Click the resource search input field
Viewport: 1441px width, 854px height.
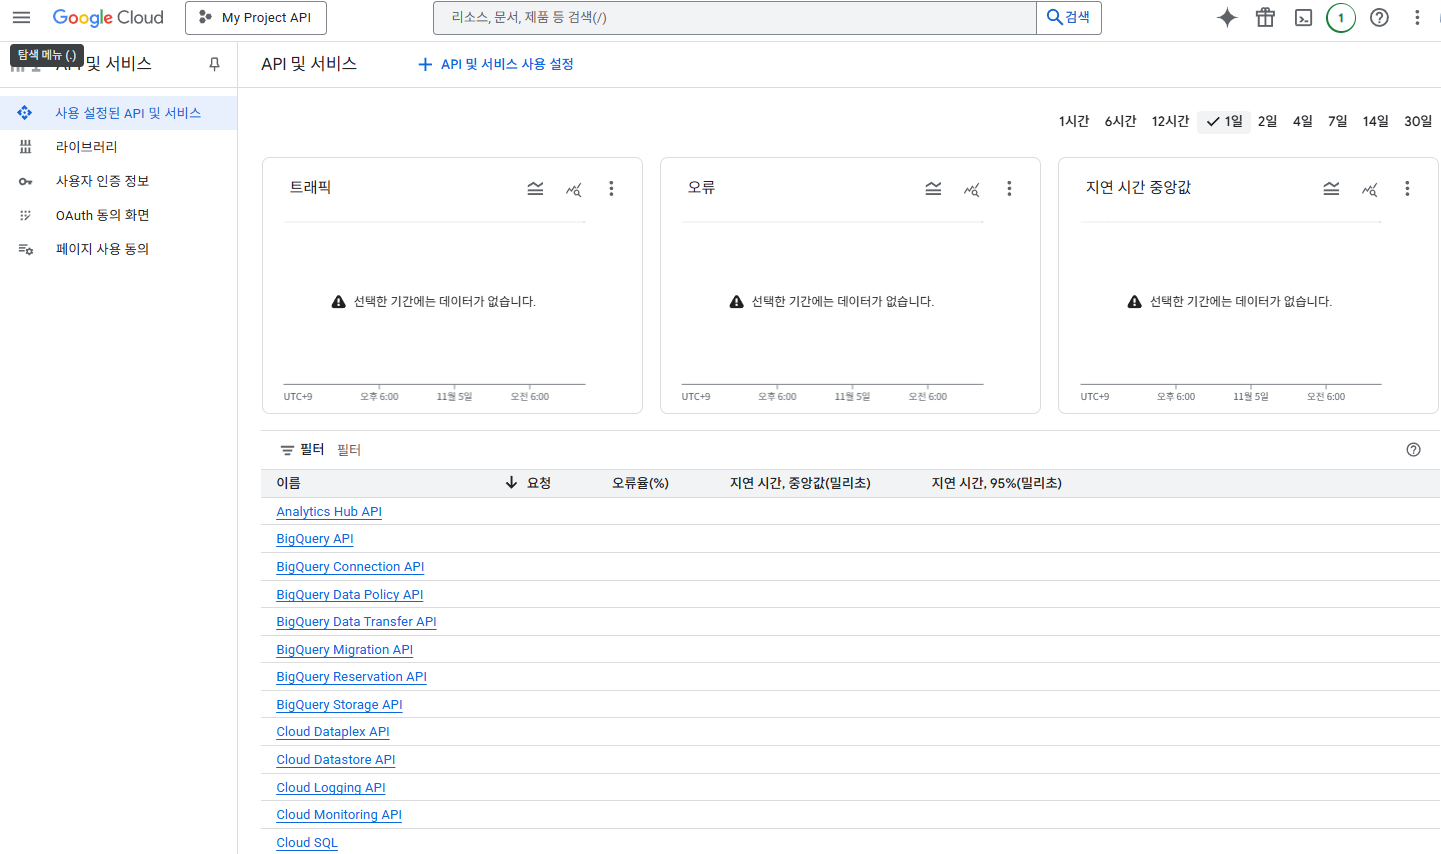pyautogui.click(x=735, y=17)
